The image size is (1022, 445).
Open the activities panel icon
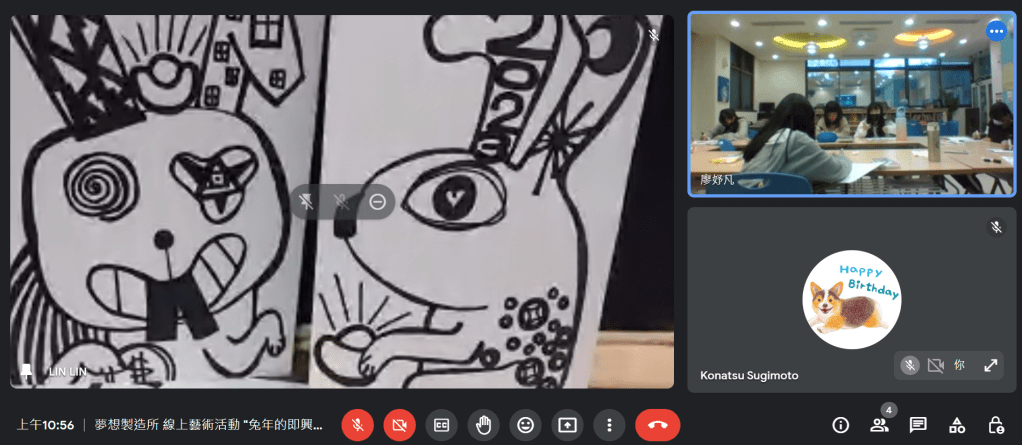(x=957, y=425)
